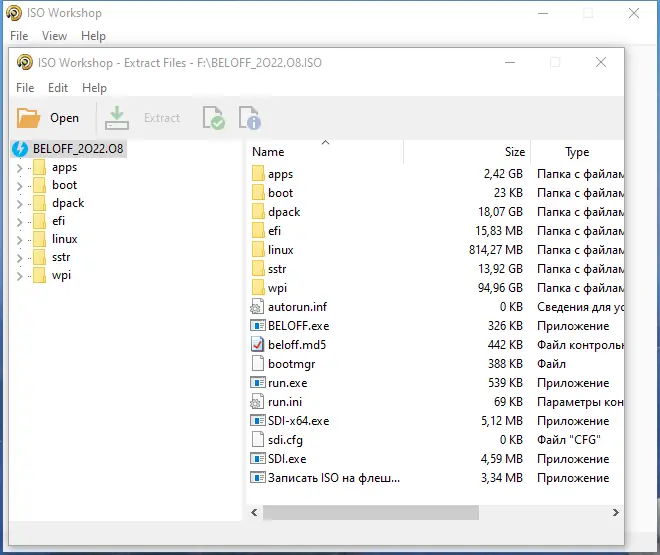Click the run.ini settings file icon
660x555 pixels.
coord(257,402)
